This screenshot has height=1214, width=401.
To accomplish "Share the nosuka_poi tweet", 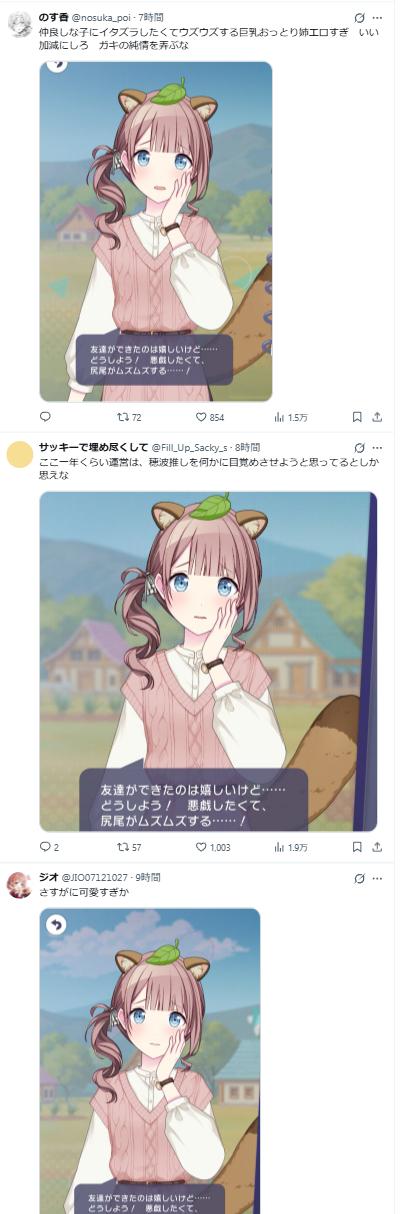I will click(x=377, y=417).
